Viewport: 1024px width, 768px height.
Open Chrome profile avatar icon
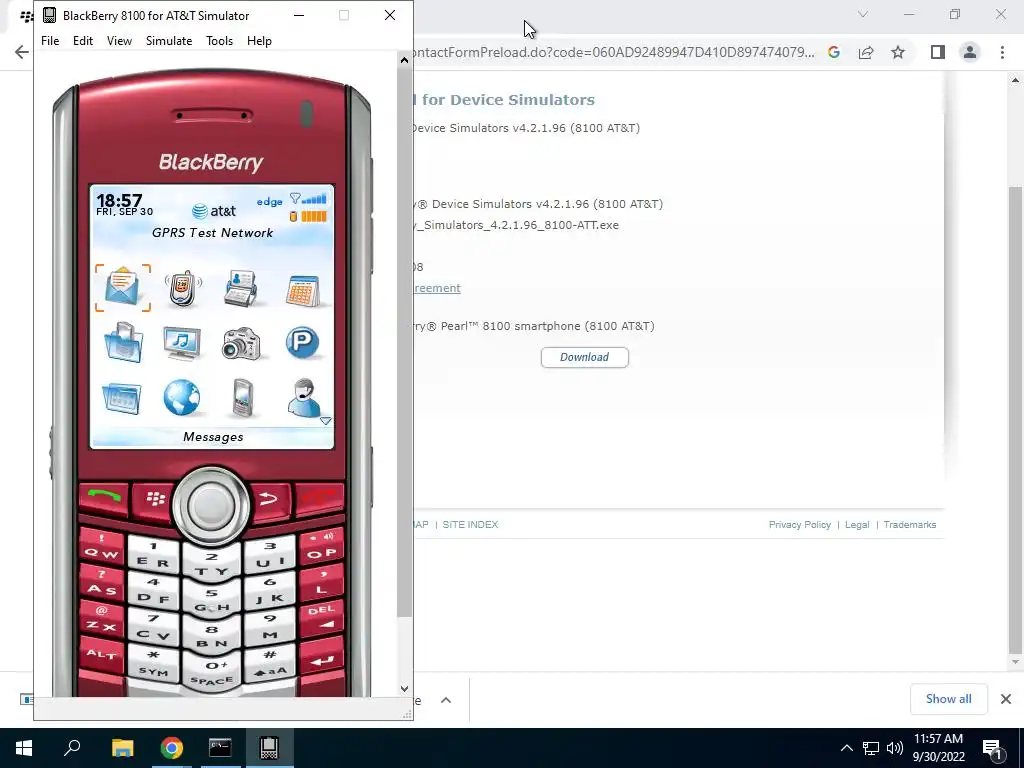970,52
